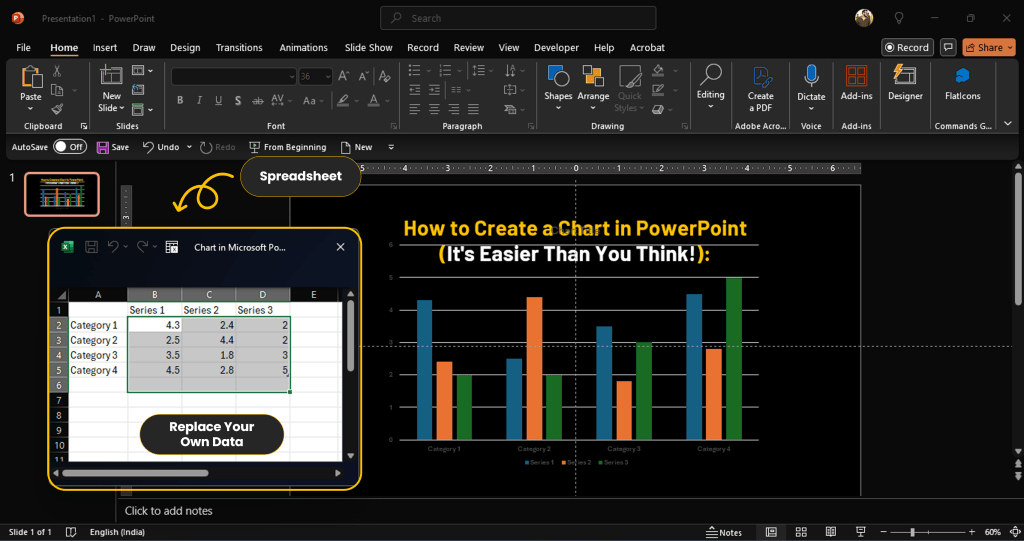Screen dimensions: 1024x541
Task: Toggle Bold formatting
Action: point(180,100)
